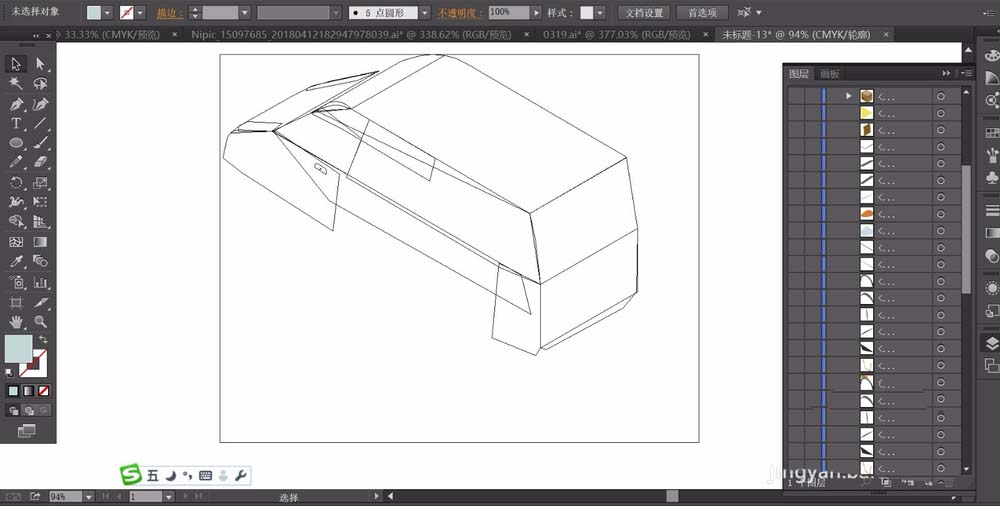Open the Symbols panel club icon
Viewport: 1000px width, 506px height.
[992, 177]
